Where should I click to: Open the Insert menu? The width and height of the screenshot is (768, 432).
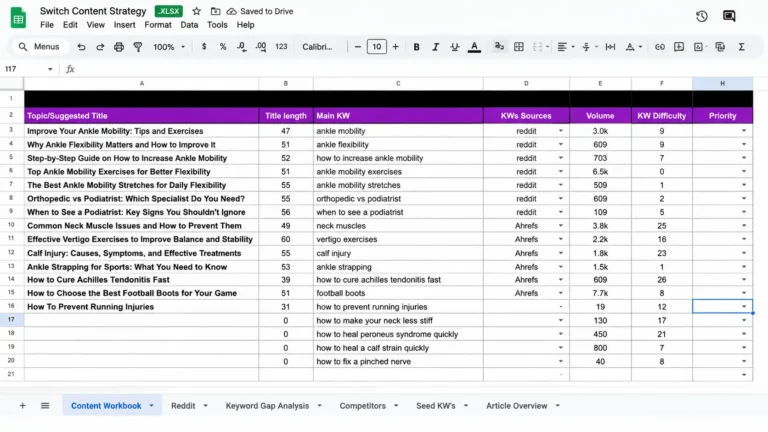coord(124,25)
